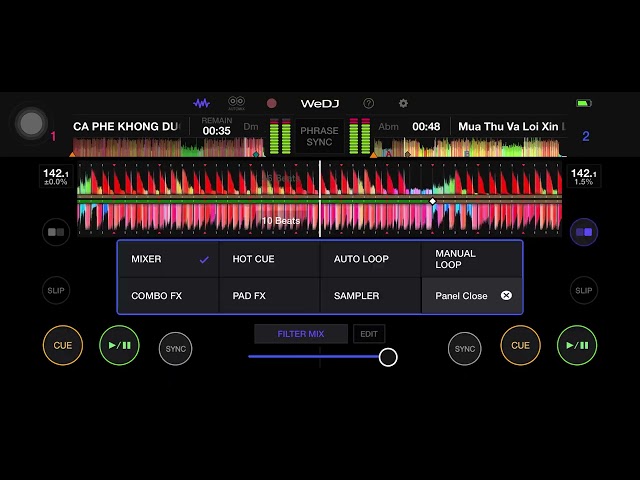Click the blue crossfader track
Viewport: 640px width, 480px height.
coord(313,356)
